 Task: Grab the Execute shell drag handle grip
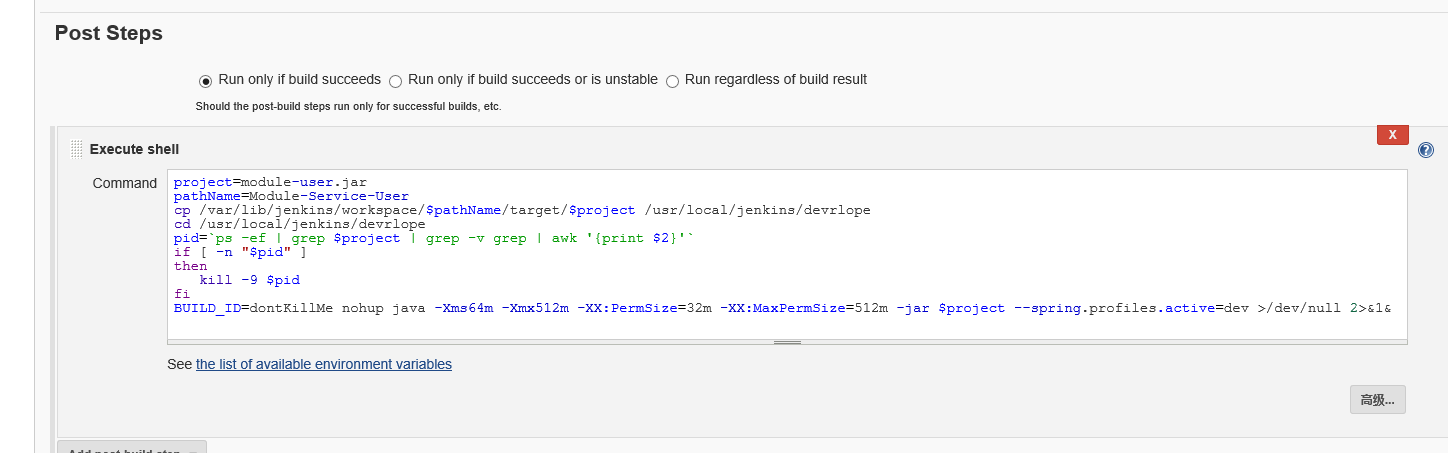tap(76, 149)
